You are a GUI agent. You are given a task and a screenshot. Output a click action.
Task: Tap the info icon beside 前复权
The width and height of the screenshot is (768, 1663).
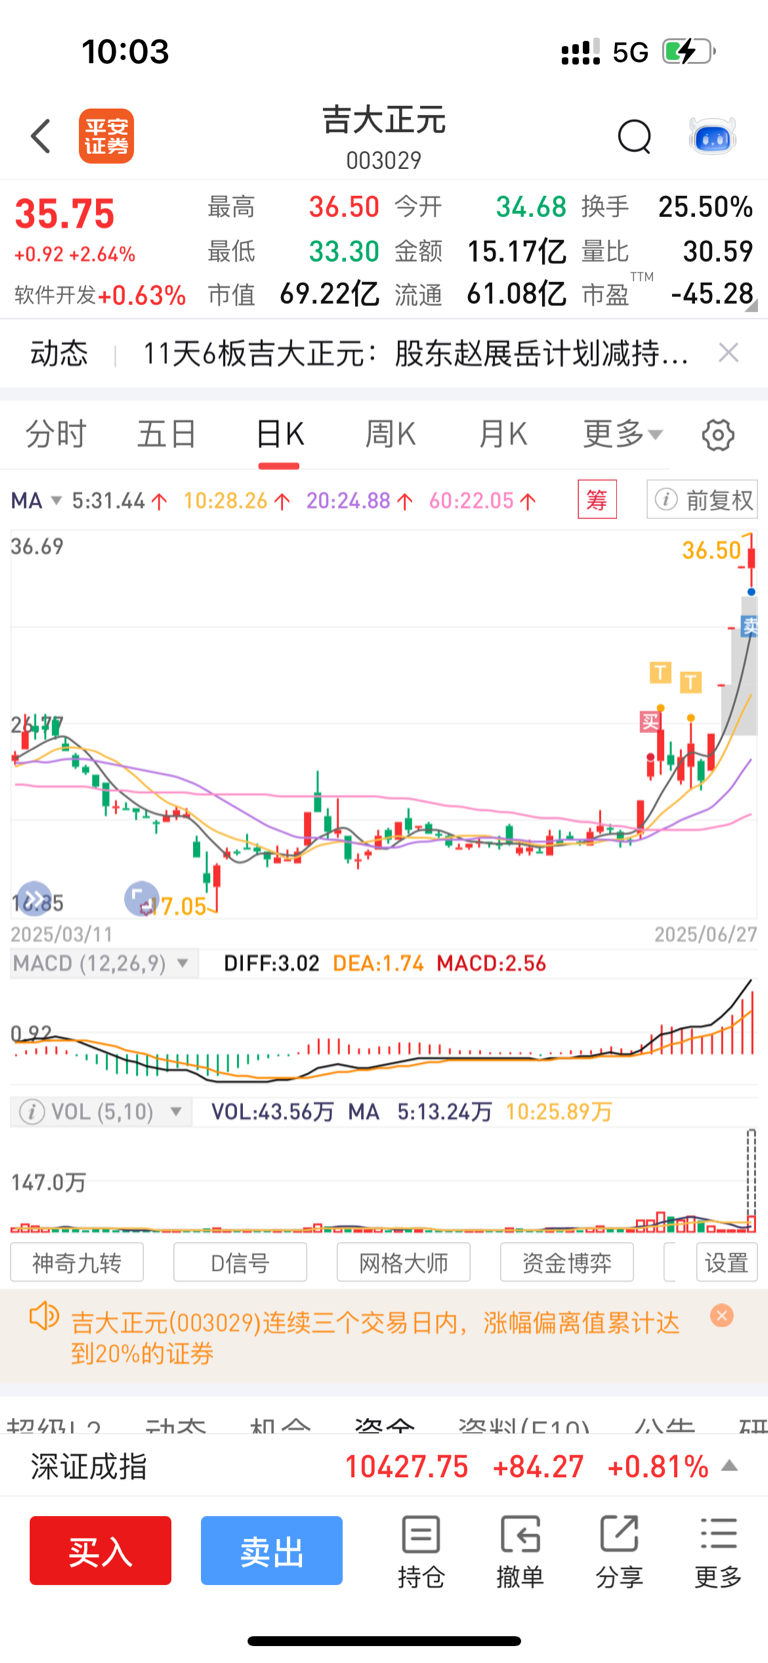point(666,500)
